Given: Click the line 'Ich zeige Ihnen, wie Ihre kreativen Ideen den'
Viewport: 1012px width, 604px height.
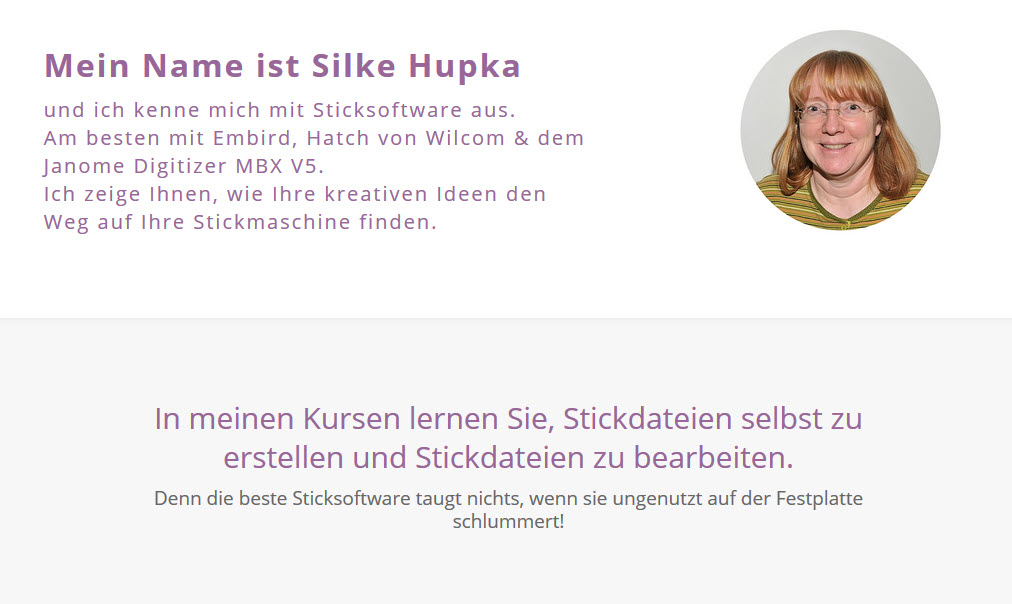Looking at the screenshot, I should [295, 194].
